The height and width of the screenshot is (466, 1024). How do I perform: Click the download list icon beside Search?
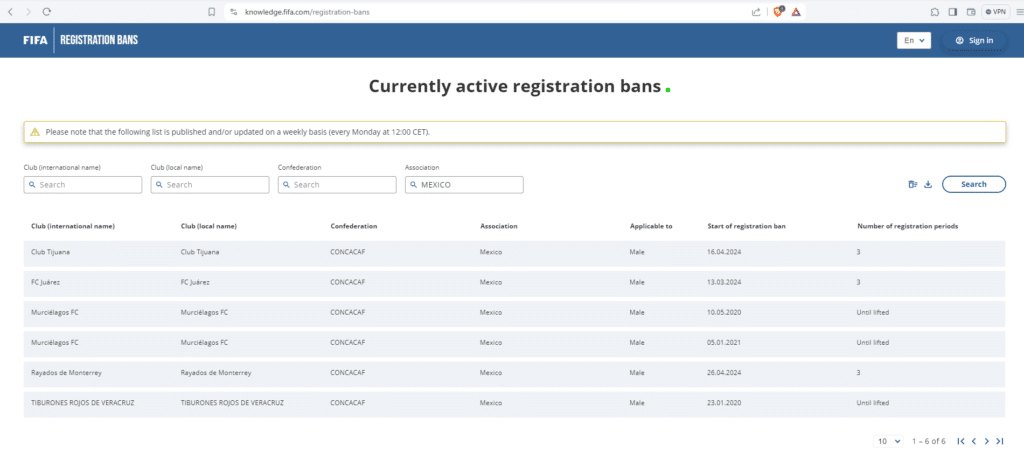pyautogui.click(x=927, y=184)
